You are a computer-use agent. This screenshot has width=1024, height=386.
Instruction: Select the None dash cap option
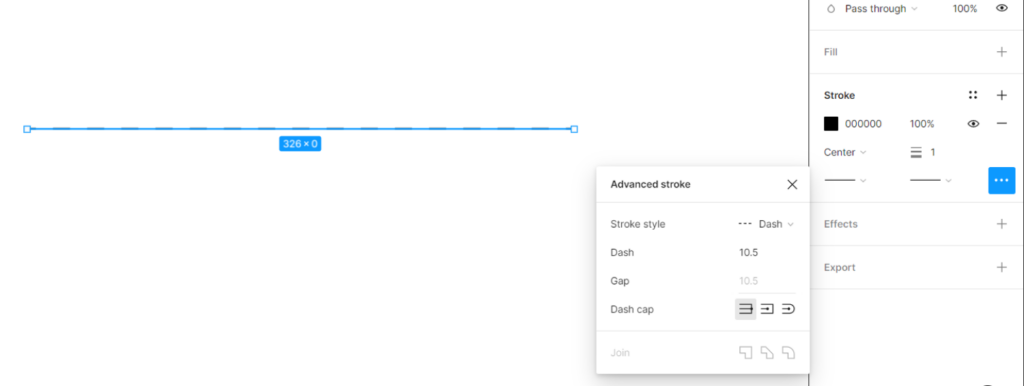coord(746,309)
